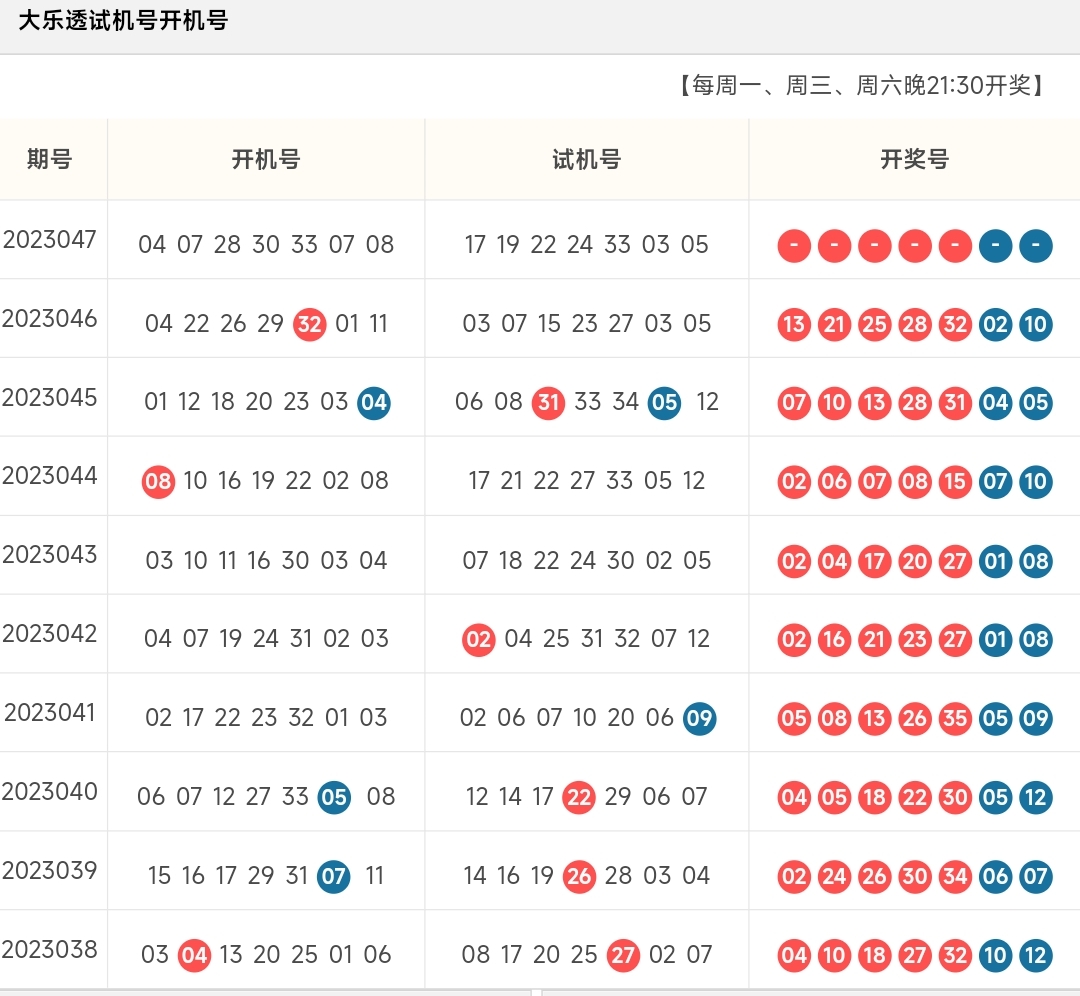Select issue number 2023047
The image size is (1080, 996).
click(50, 240)
